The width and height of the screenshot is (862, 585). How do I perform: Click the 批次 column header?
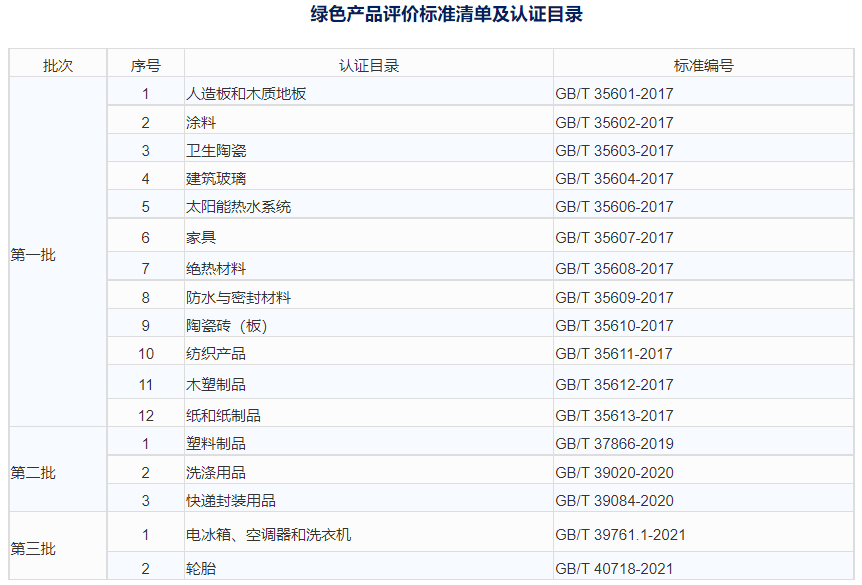[58, 66]
